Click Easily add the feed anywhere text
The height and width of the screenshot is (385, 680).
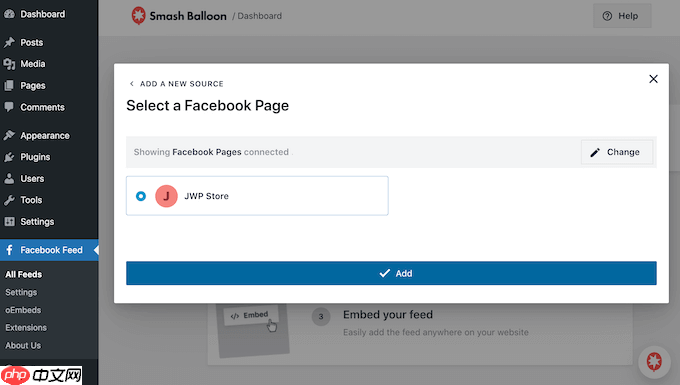tap(436, 333)
